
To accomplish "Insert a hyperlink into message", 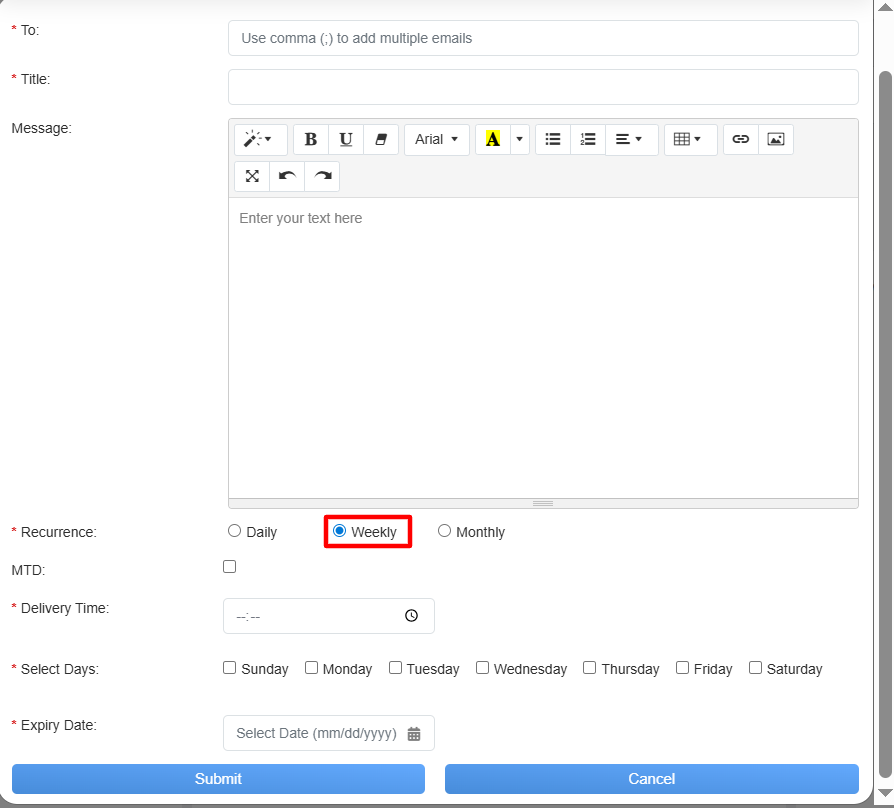I will [x=741, y=140].
